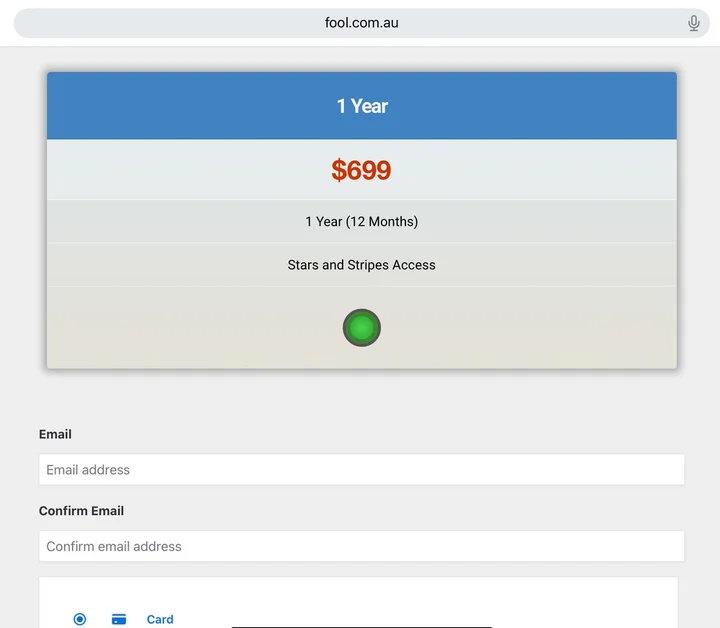
Task: Click the Email address input field
Action: point(361,470)
